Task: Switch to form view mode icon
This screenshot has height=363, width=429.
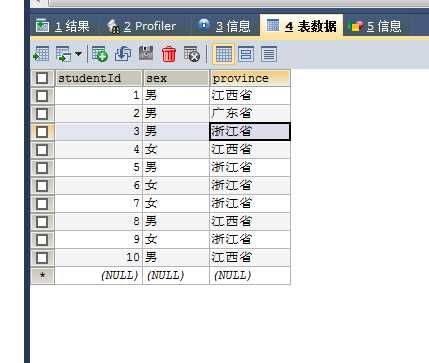Action: point(246,54)
